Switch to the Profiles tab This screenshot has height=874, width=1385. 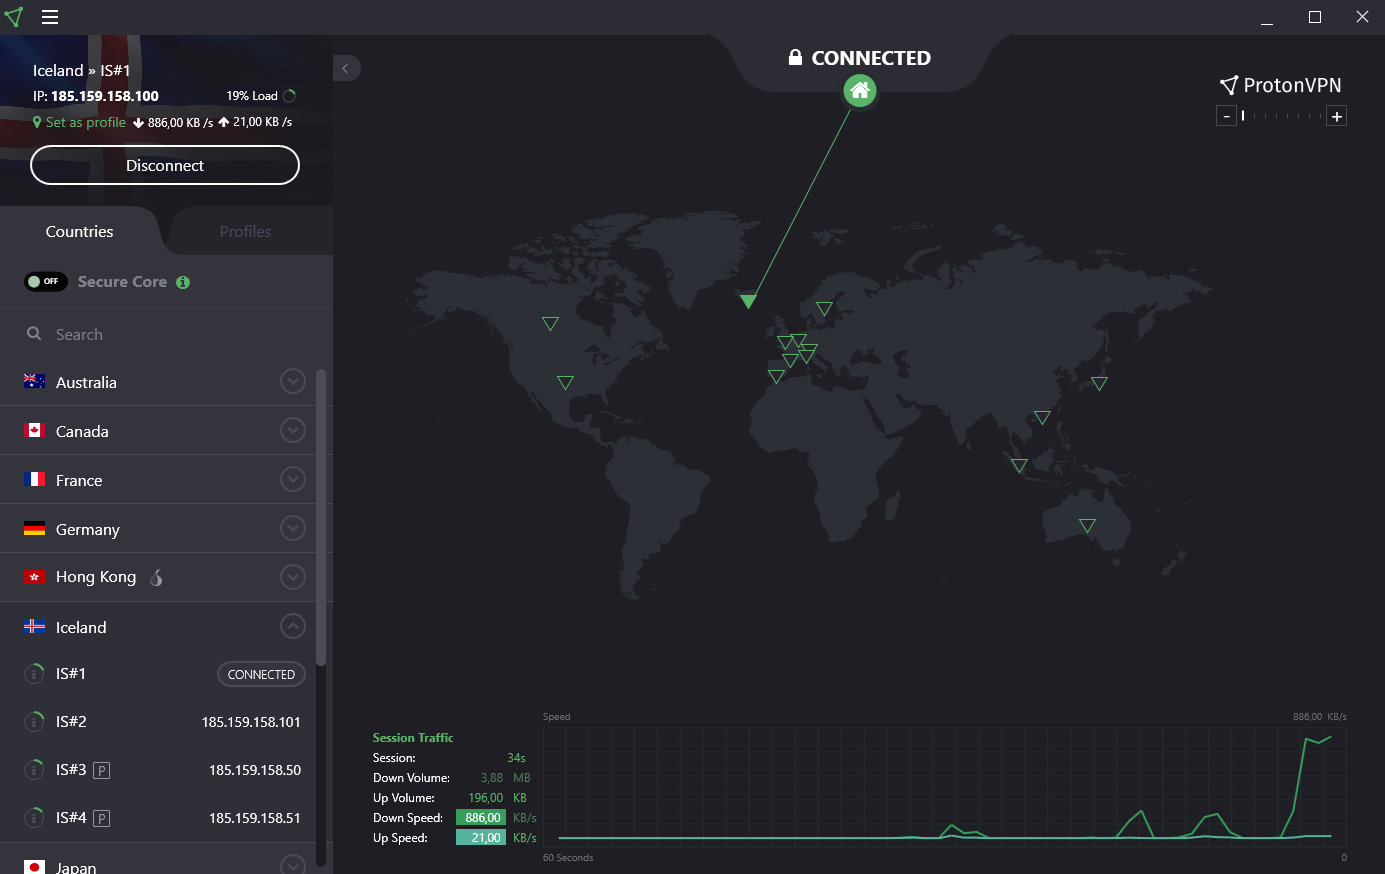245,231
